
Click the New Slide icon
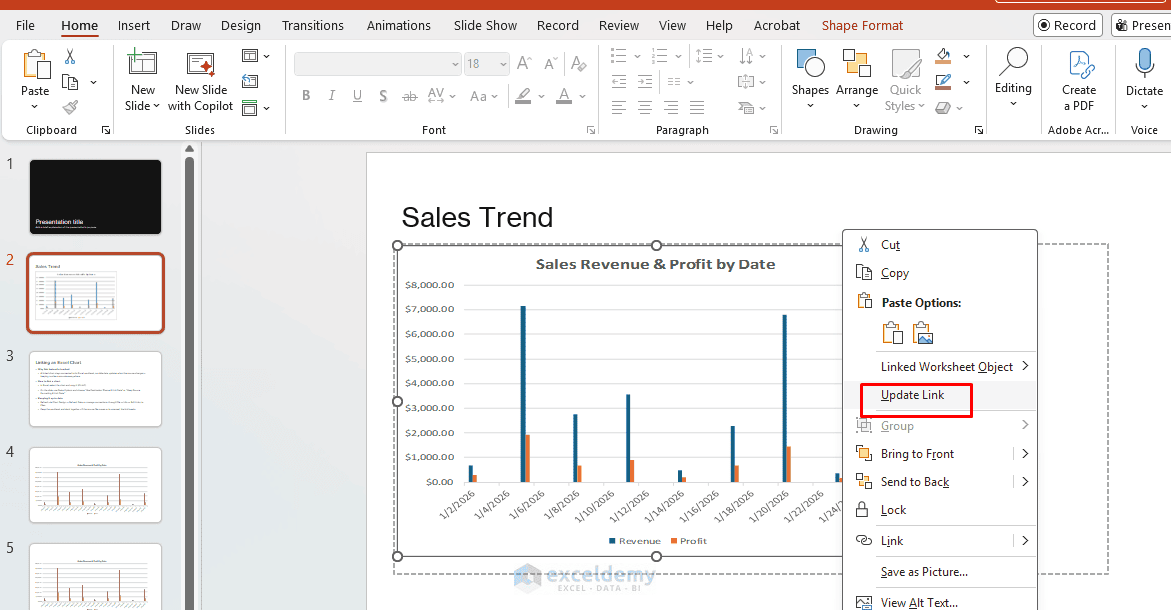142,63
